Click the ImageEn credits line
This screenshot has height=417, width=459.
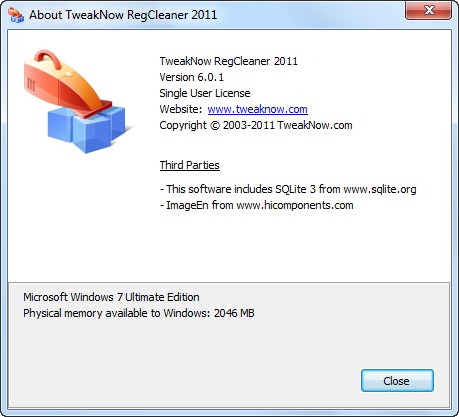(x=257, y=205)
